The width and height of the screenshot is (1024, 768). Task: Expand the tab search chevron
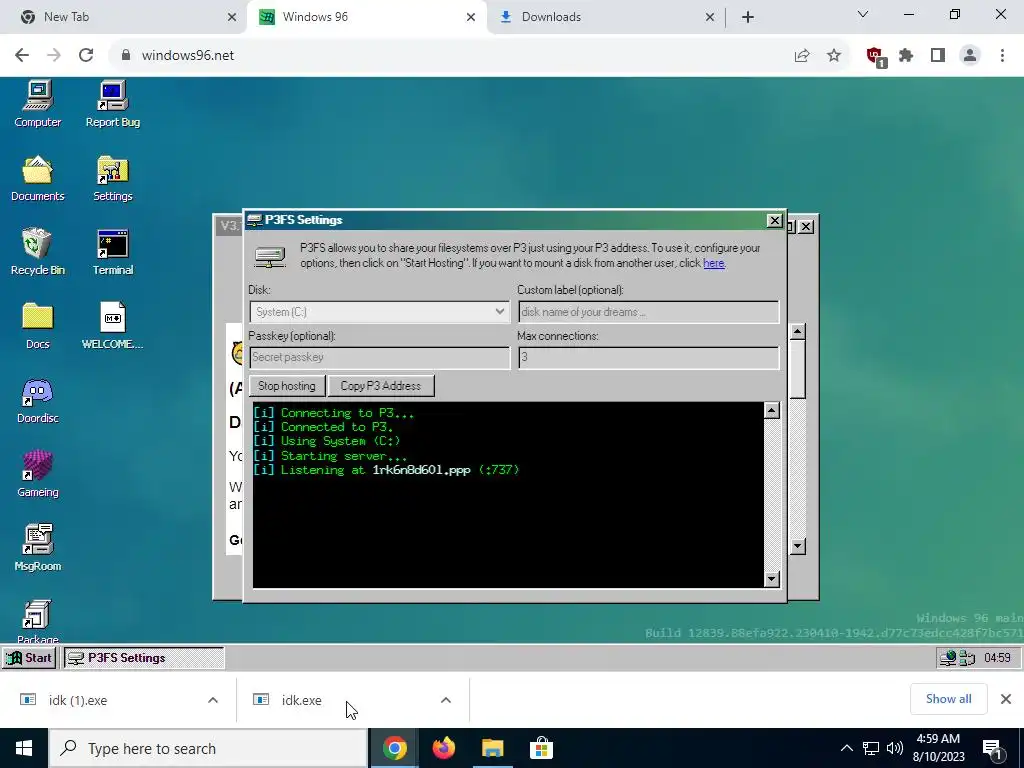(x=863, y=14)
